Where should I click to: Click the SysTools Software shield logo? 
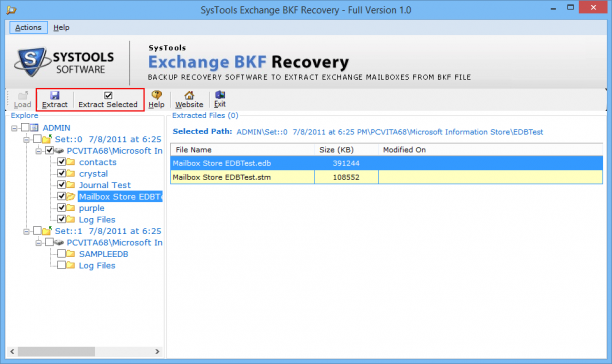click(x=32, y=62)
